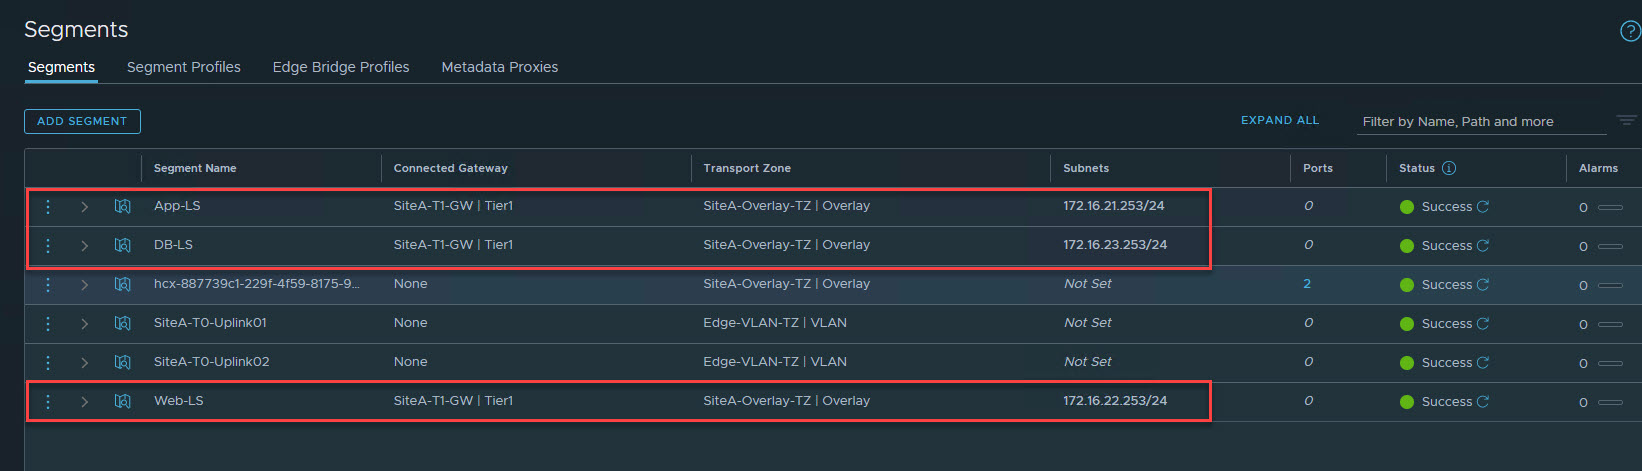Expand the DB-LS segment row
This screenshot has height=471, width=1642.
tap(85, 245)
